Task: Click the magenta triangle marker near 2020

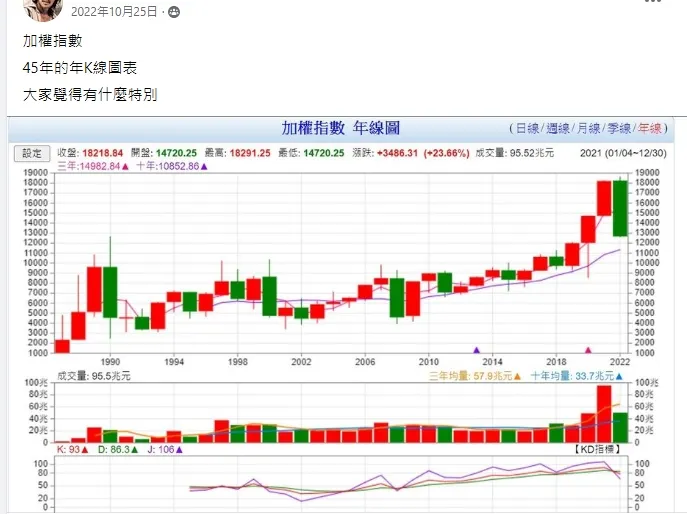Action: pyautogui.click(x=588, y=350)
